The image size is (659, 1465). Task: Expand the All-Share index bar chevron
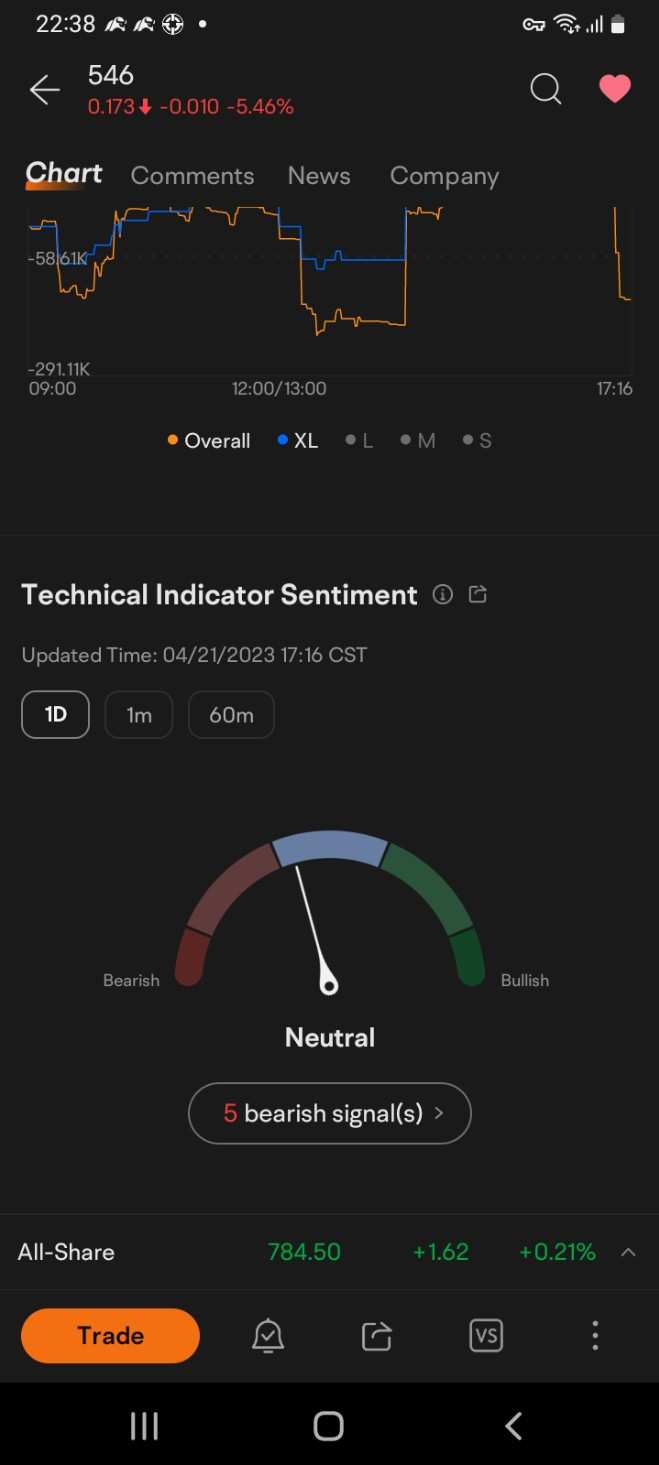(x=628, y=1252)
